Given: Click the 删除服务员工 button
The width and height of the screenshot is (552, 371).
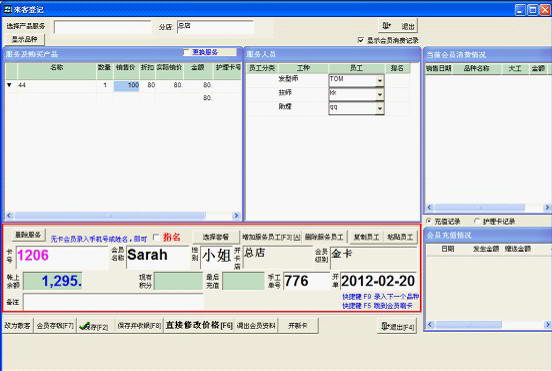Looking at the screenshot, I should pyautogui.click(x=325, y=237).
